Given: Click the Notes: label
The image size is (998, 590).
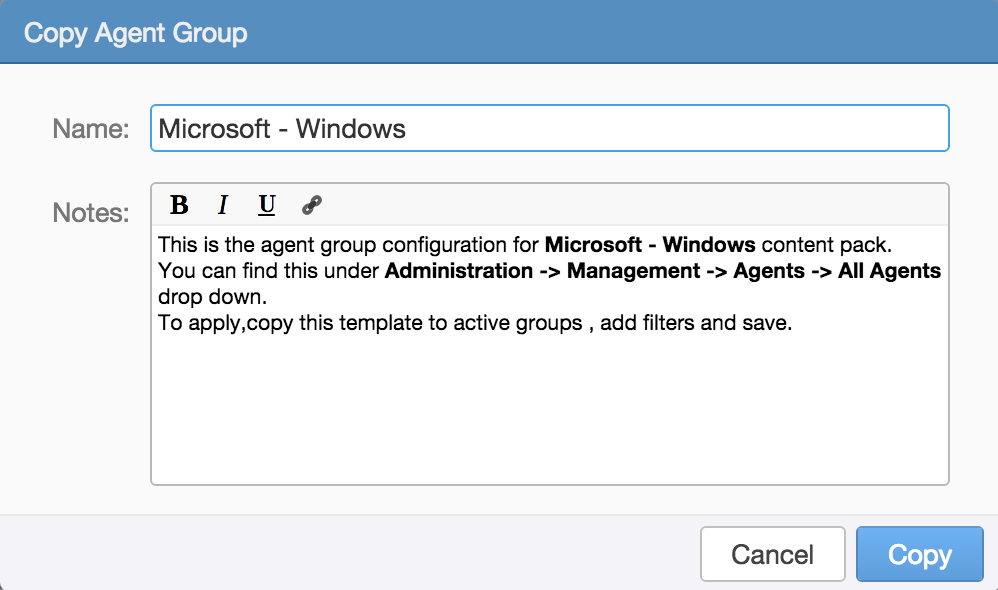Looking at the screenshot, I should [91, 212].
